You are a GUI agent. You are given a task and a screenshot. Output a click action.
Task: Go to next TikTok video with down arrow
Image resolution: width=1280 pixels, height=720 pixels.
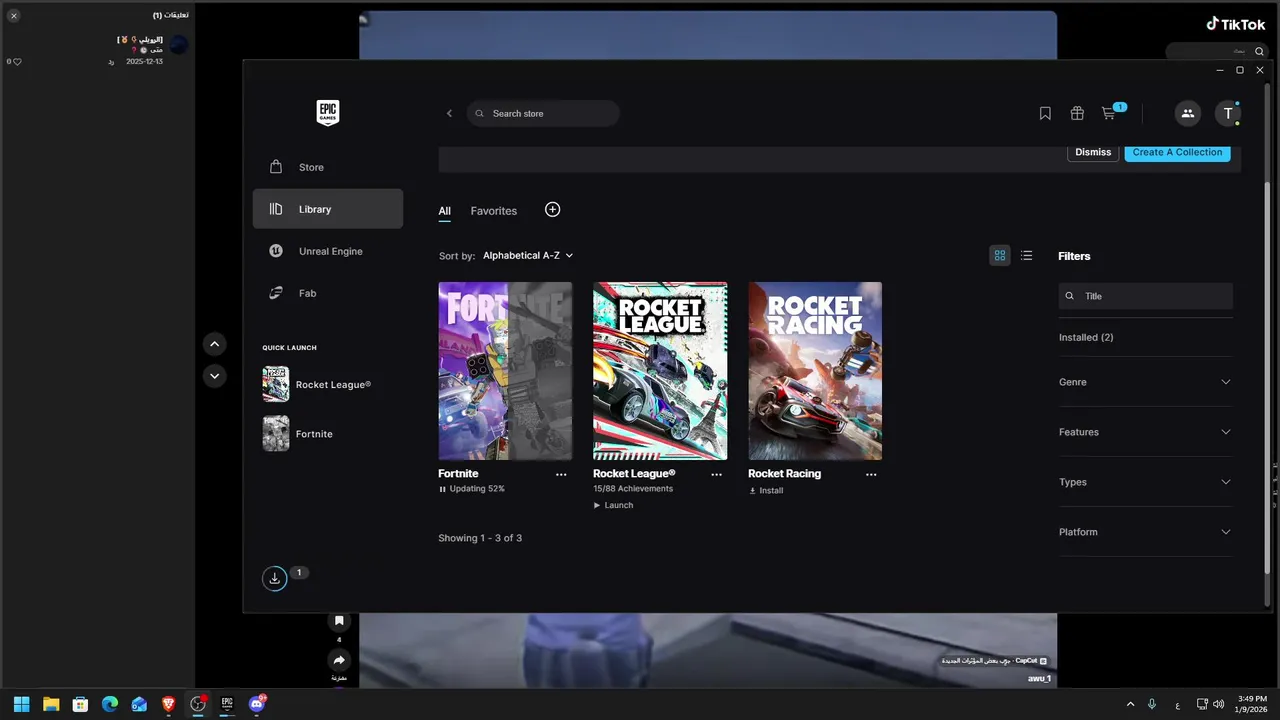click(x=215, y=376)
